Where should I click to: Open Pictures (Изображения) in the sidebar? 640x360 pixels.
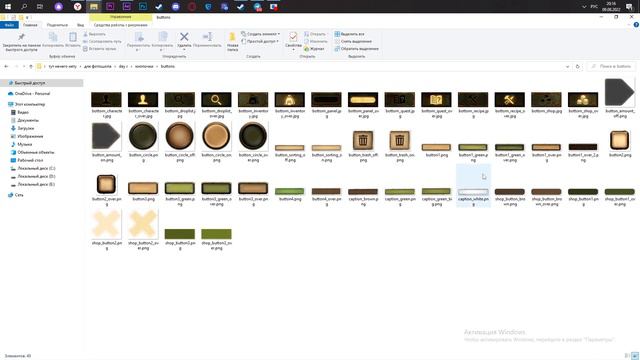[30, 136]
